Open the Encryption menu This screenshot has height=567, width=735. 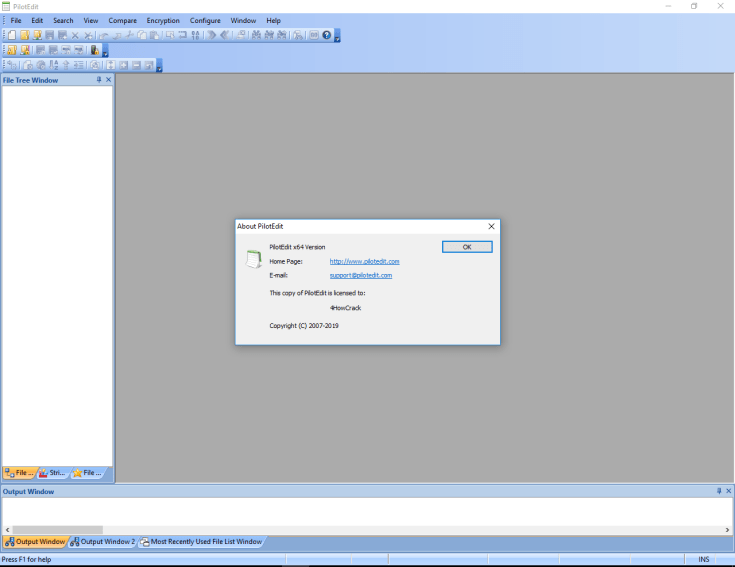click(x=163, y=21)
